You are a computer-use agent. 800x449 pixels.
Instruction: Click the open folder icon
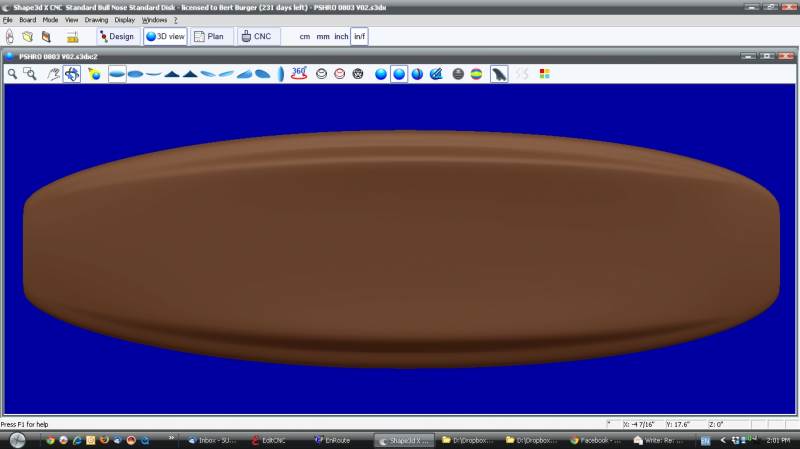(x=28, y=36)
